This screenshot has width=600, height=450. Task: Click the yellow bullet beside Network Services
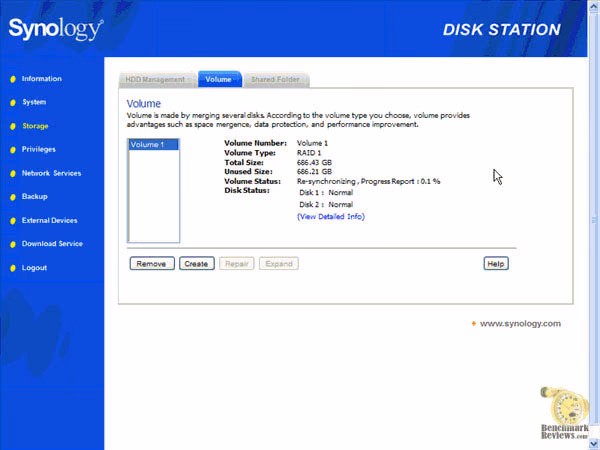13,174
